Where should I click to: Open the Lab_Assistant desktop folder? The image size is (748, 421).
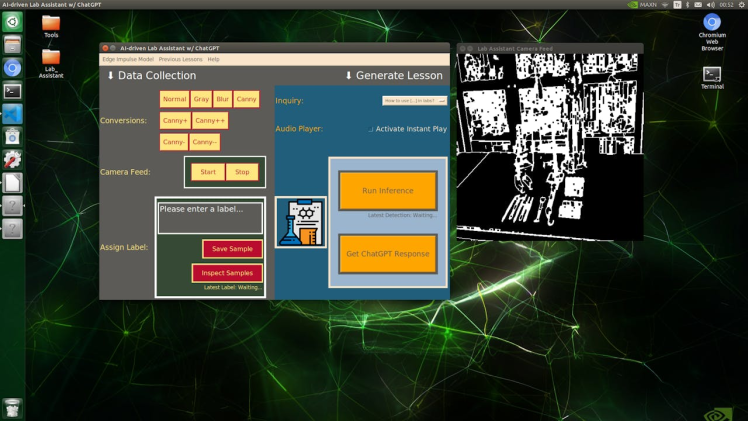pos(51,58)
